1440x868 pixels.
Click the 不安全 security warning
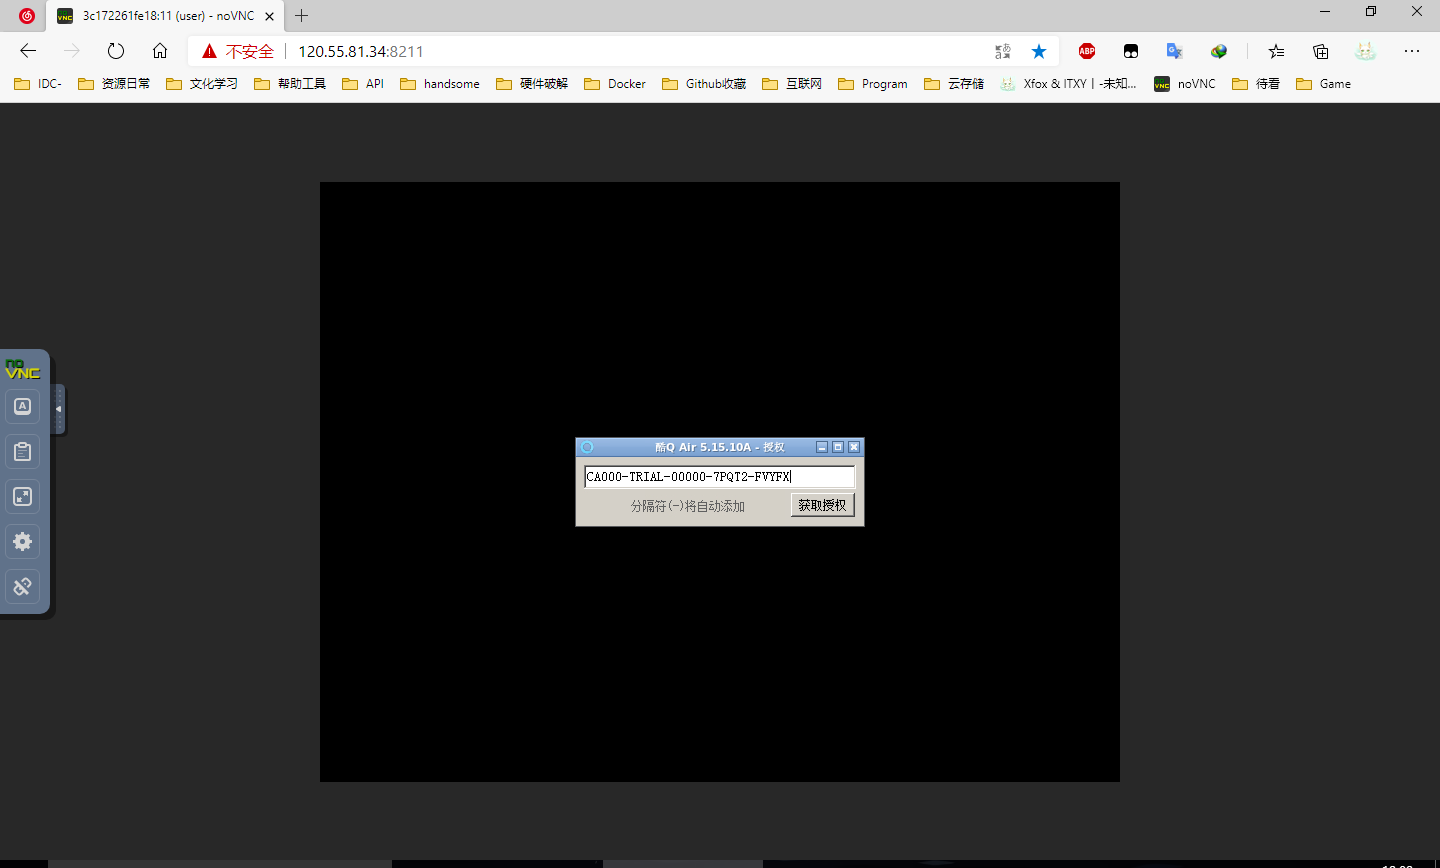(238, 51)
